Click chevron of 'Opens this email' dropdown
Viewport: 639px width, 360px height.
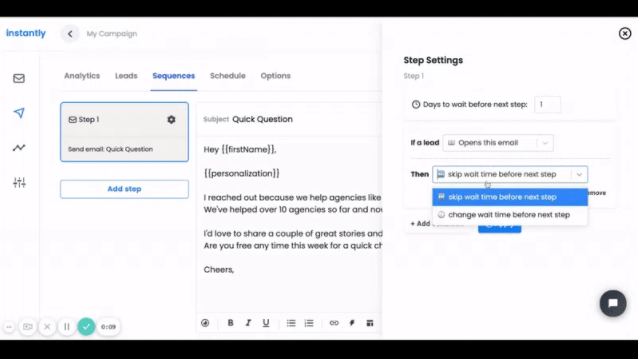[x=545, y=143]
